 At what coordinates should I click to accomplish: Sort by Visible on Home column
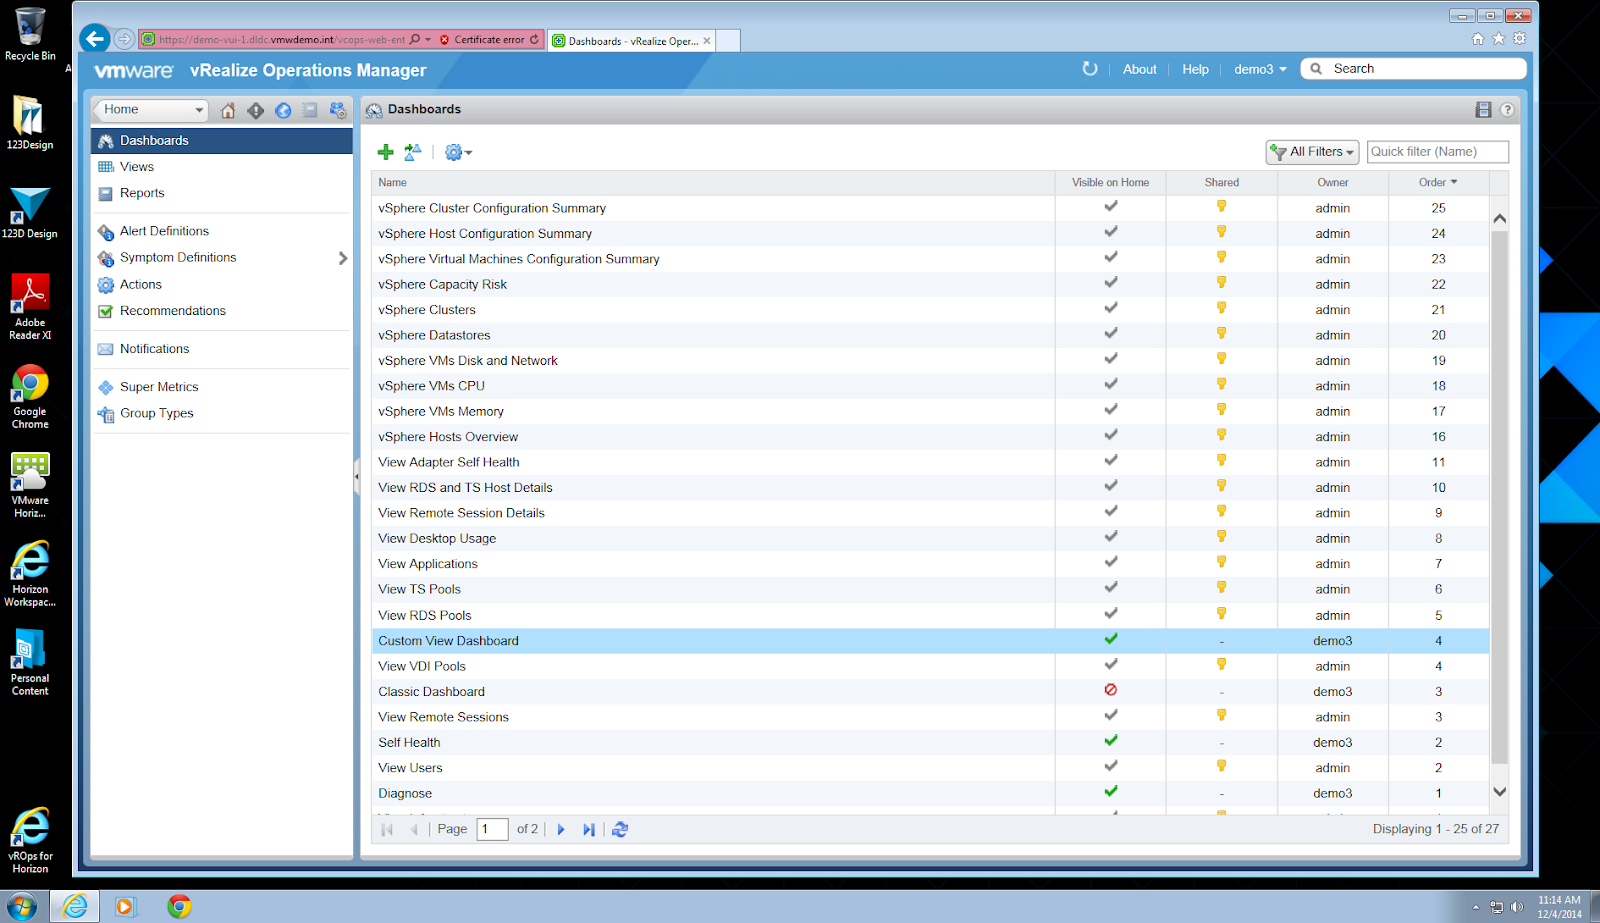[x=1110, y=183]
